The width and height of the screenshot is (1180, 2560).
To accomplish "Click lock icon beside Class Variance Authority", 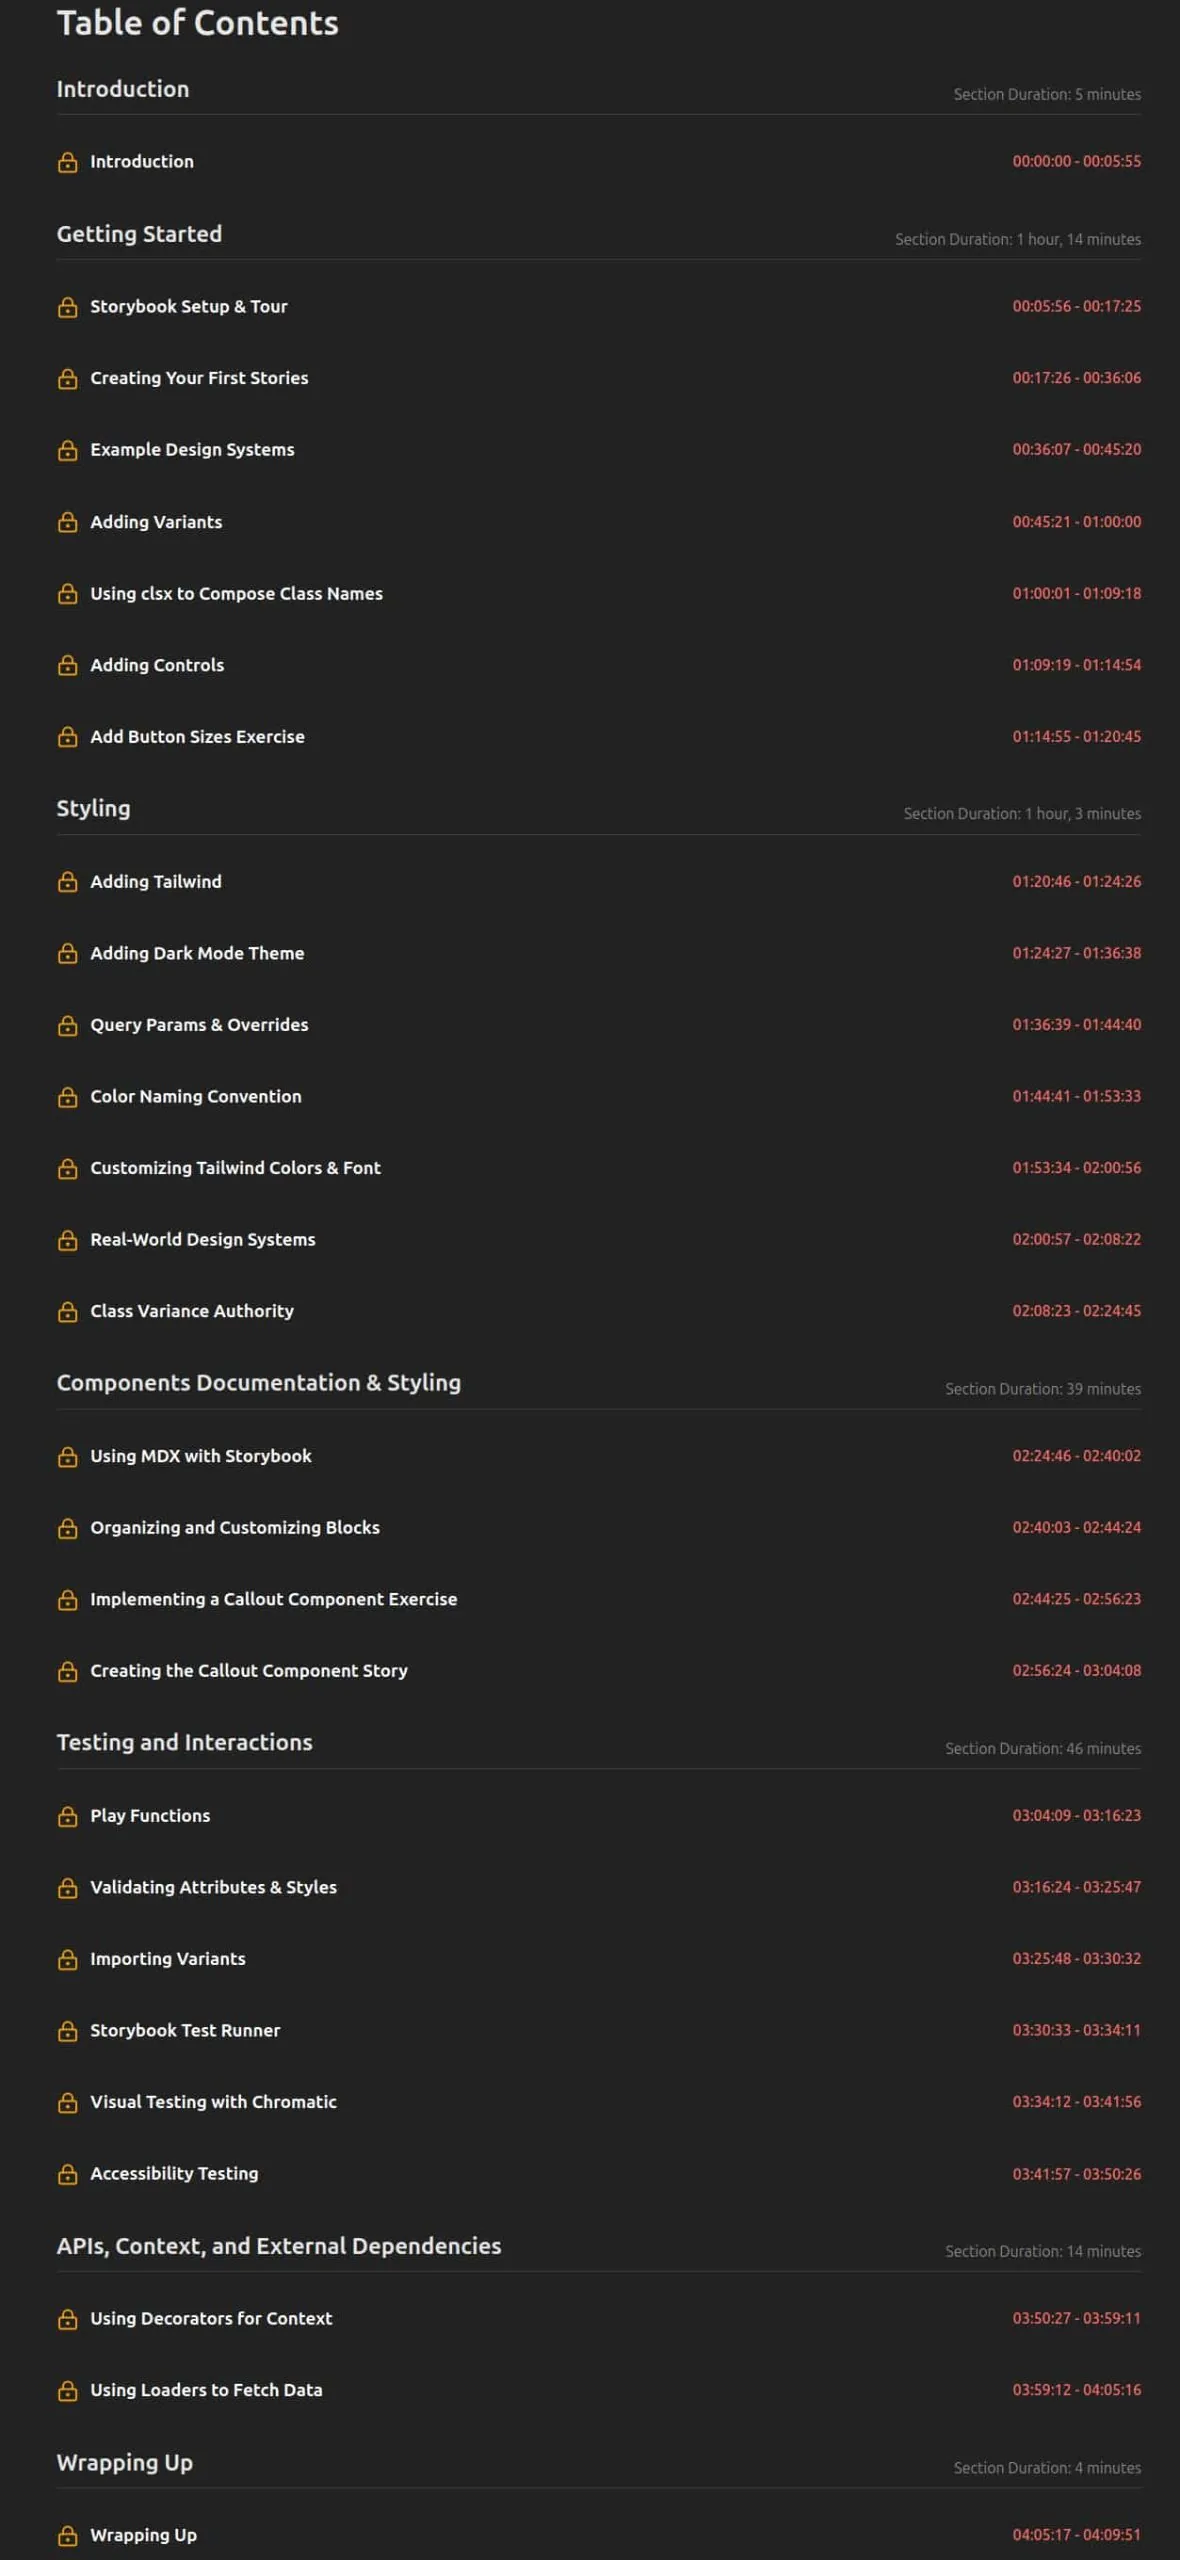I will [x=67, y=1311].
